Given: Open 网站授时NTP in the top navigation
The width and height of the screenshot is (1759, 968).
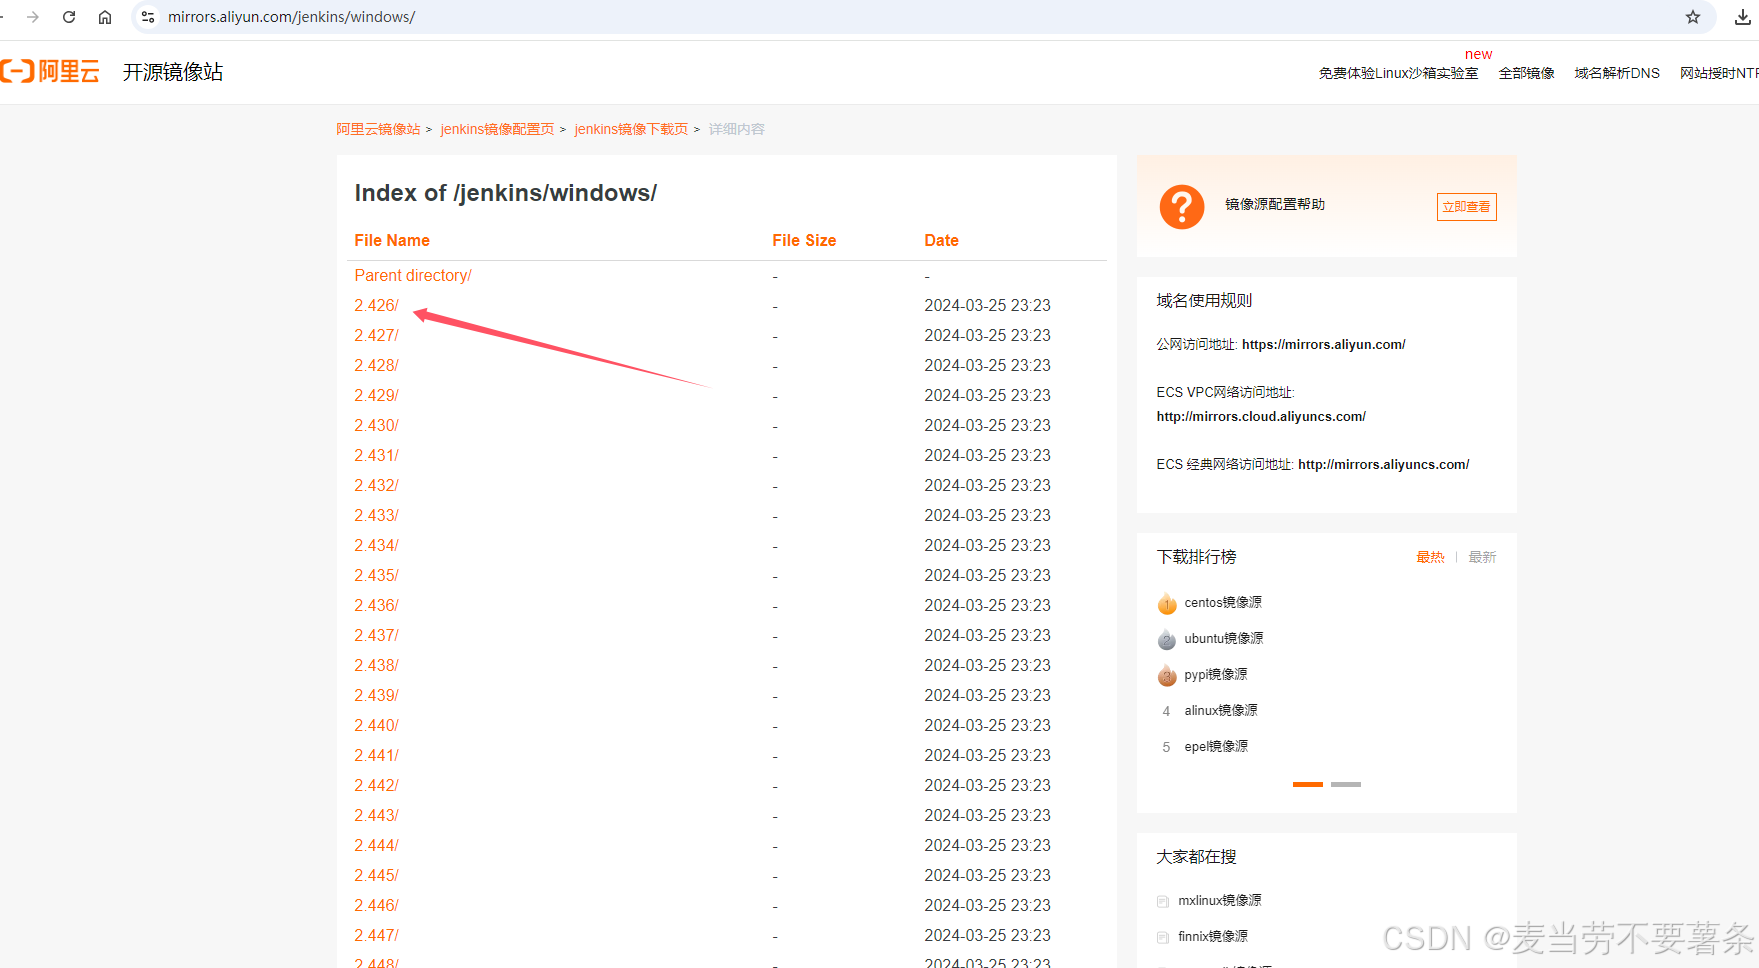Looking at the screenshot, I should click(x=1719, y=73).
